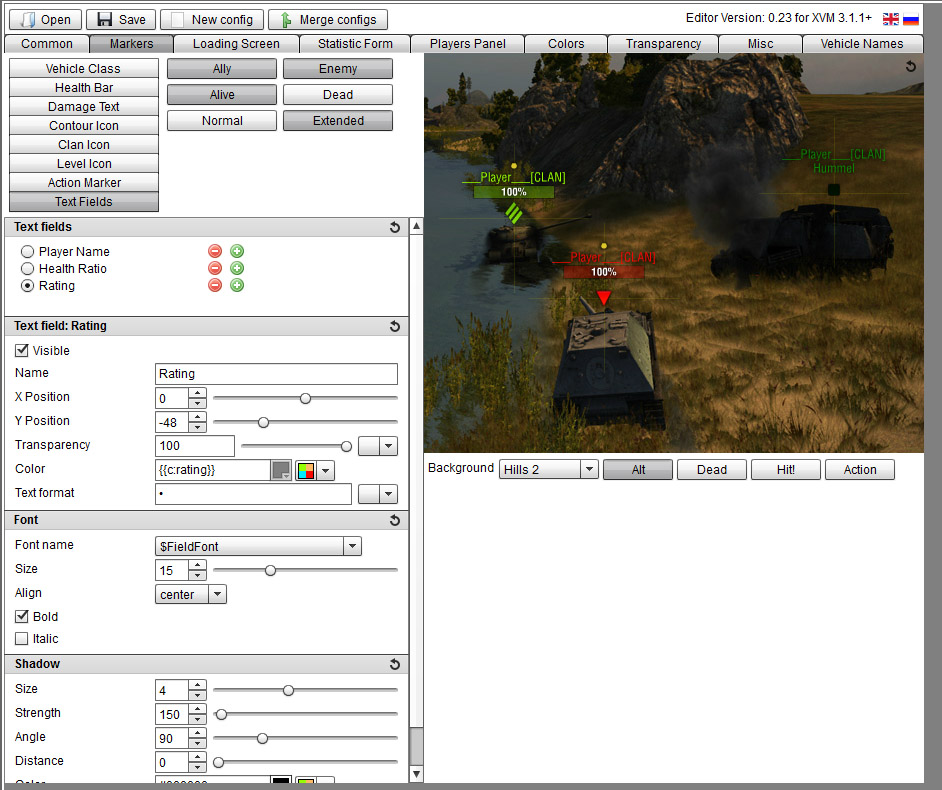Viewport: 942px width, 790px height.
Task: Open the Color palette dropdown arrow
Action: pyautogui.click(x=326, y=470)
